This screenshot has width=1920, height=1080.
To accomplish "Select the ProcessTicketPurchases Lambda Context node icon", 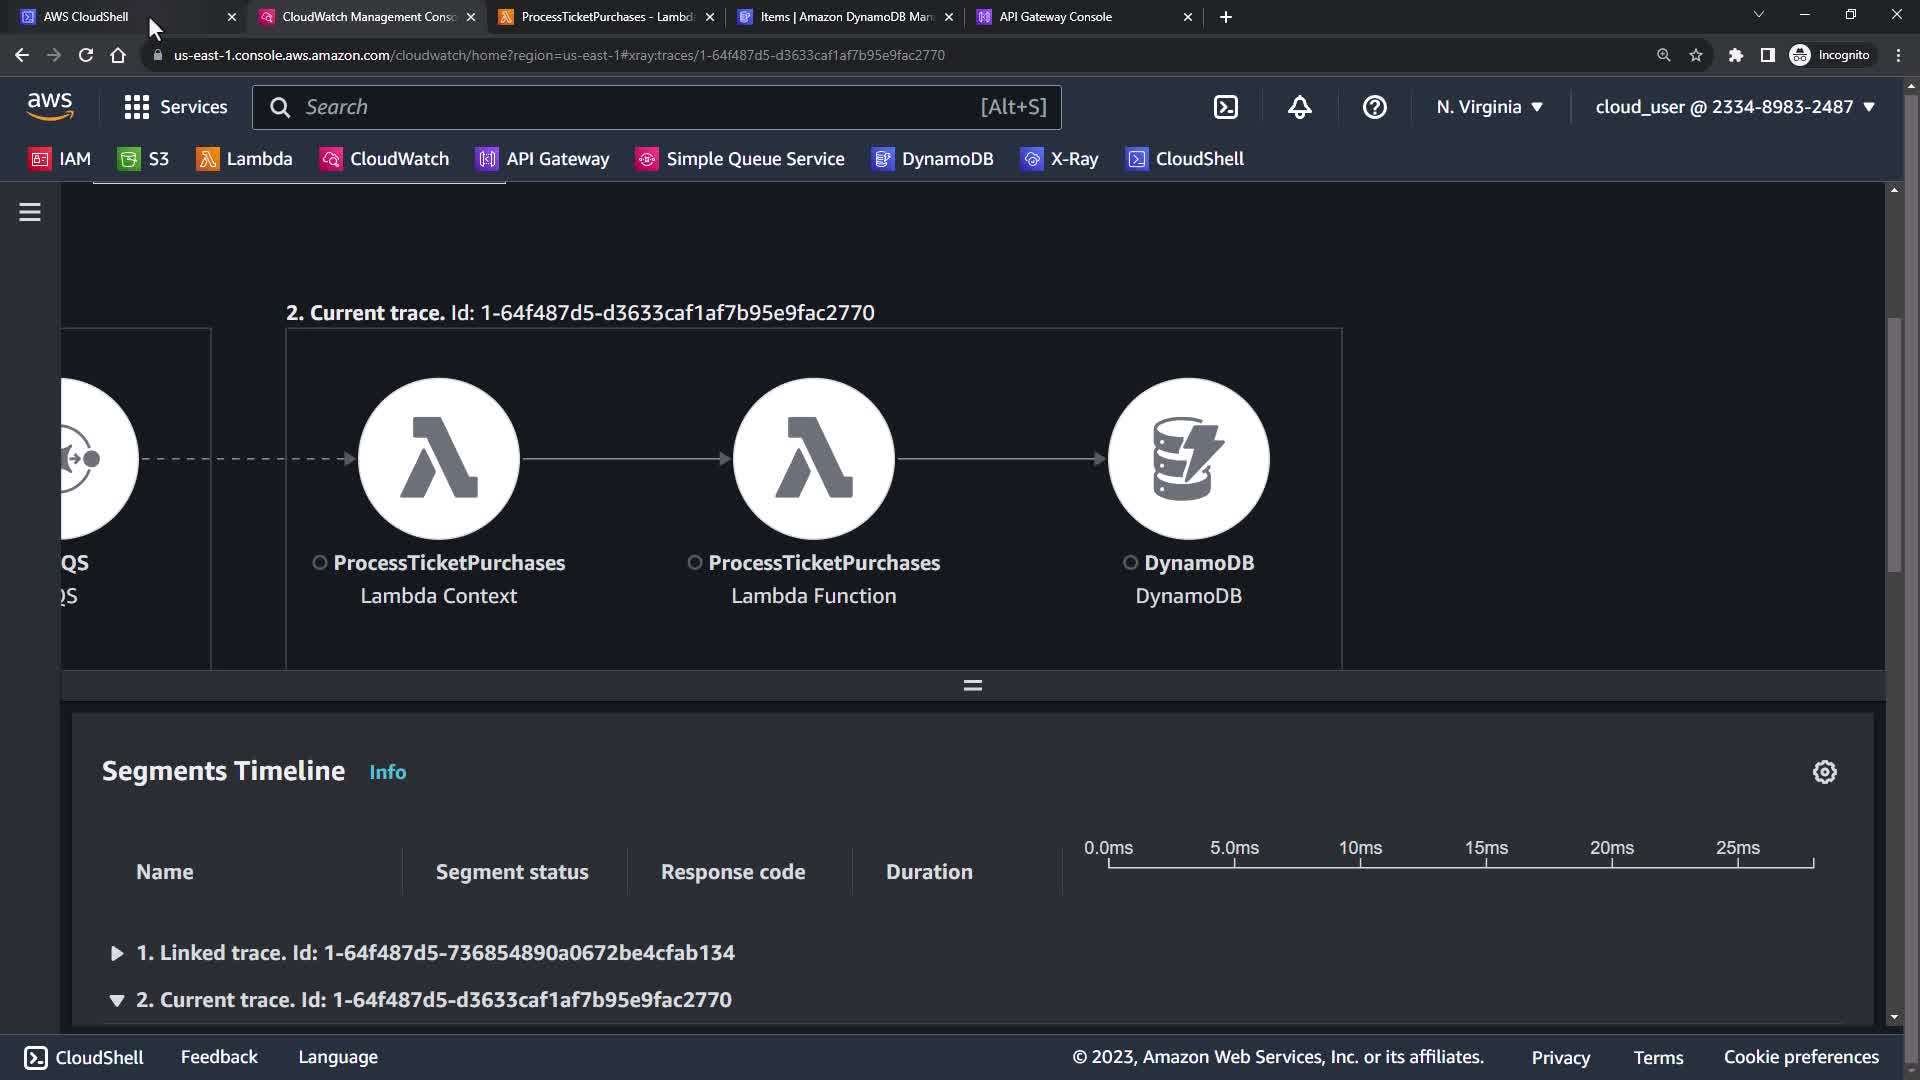I will click(x=438, y=459).
